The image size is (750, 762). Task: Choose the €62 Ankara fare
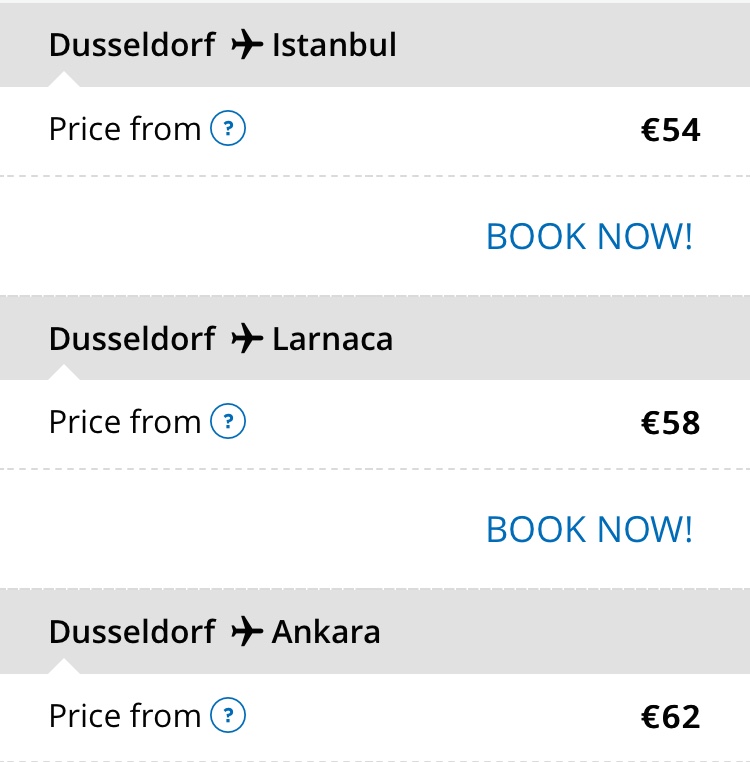click(670, 717)
